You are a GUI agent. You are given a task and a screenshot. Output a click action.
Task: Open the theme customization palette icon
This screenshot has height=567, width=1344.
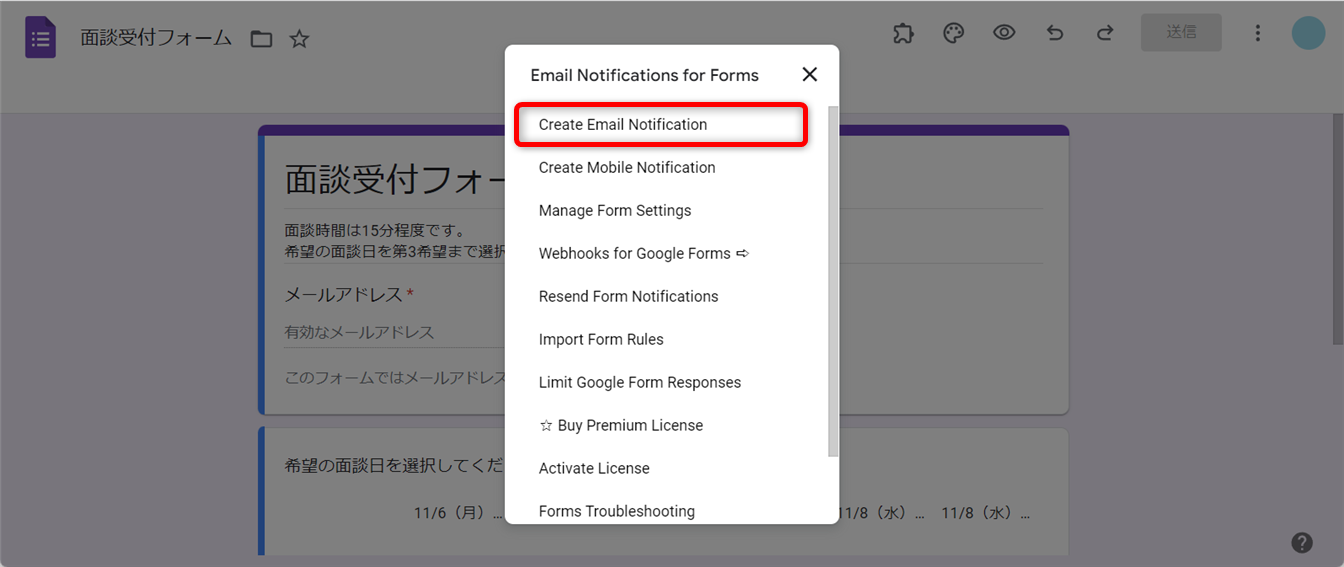click(954, 33)
